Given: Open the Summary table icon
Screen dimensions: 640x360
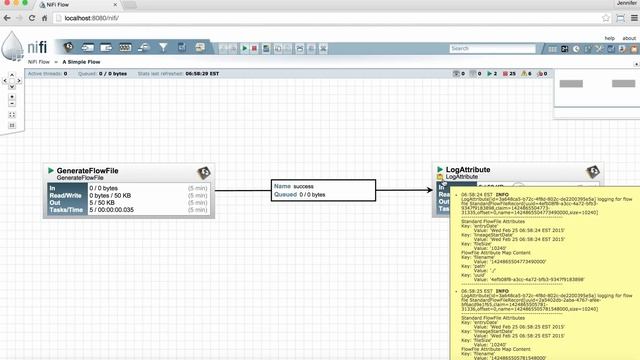Looking at the screenshot, I should point(553,49).
